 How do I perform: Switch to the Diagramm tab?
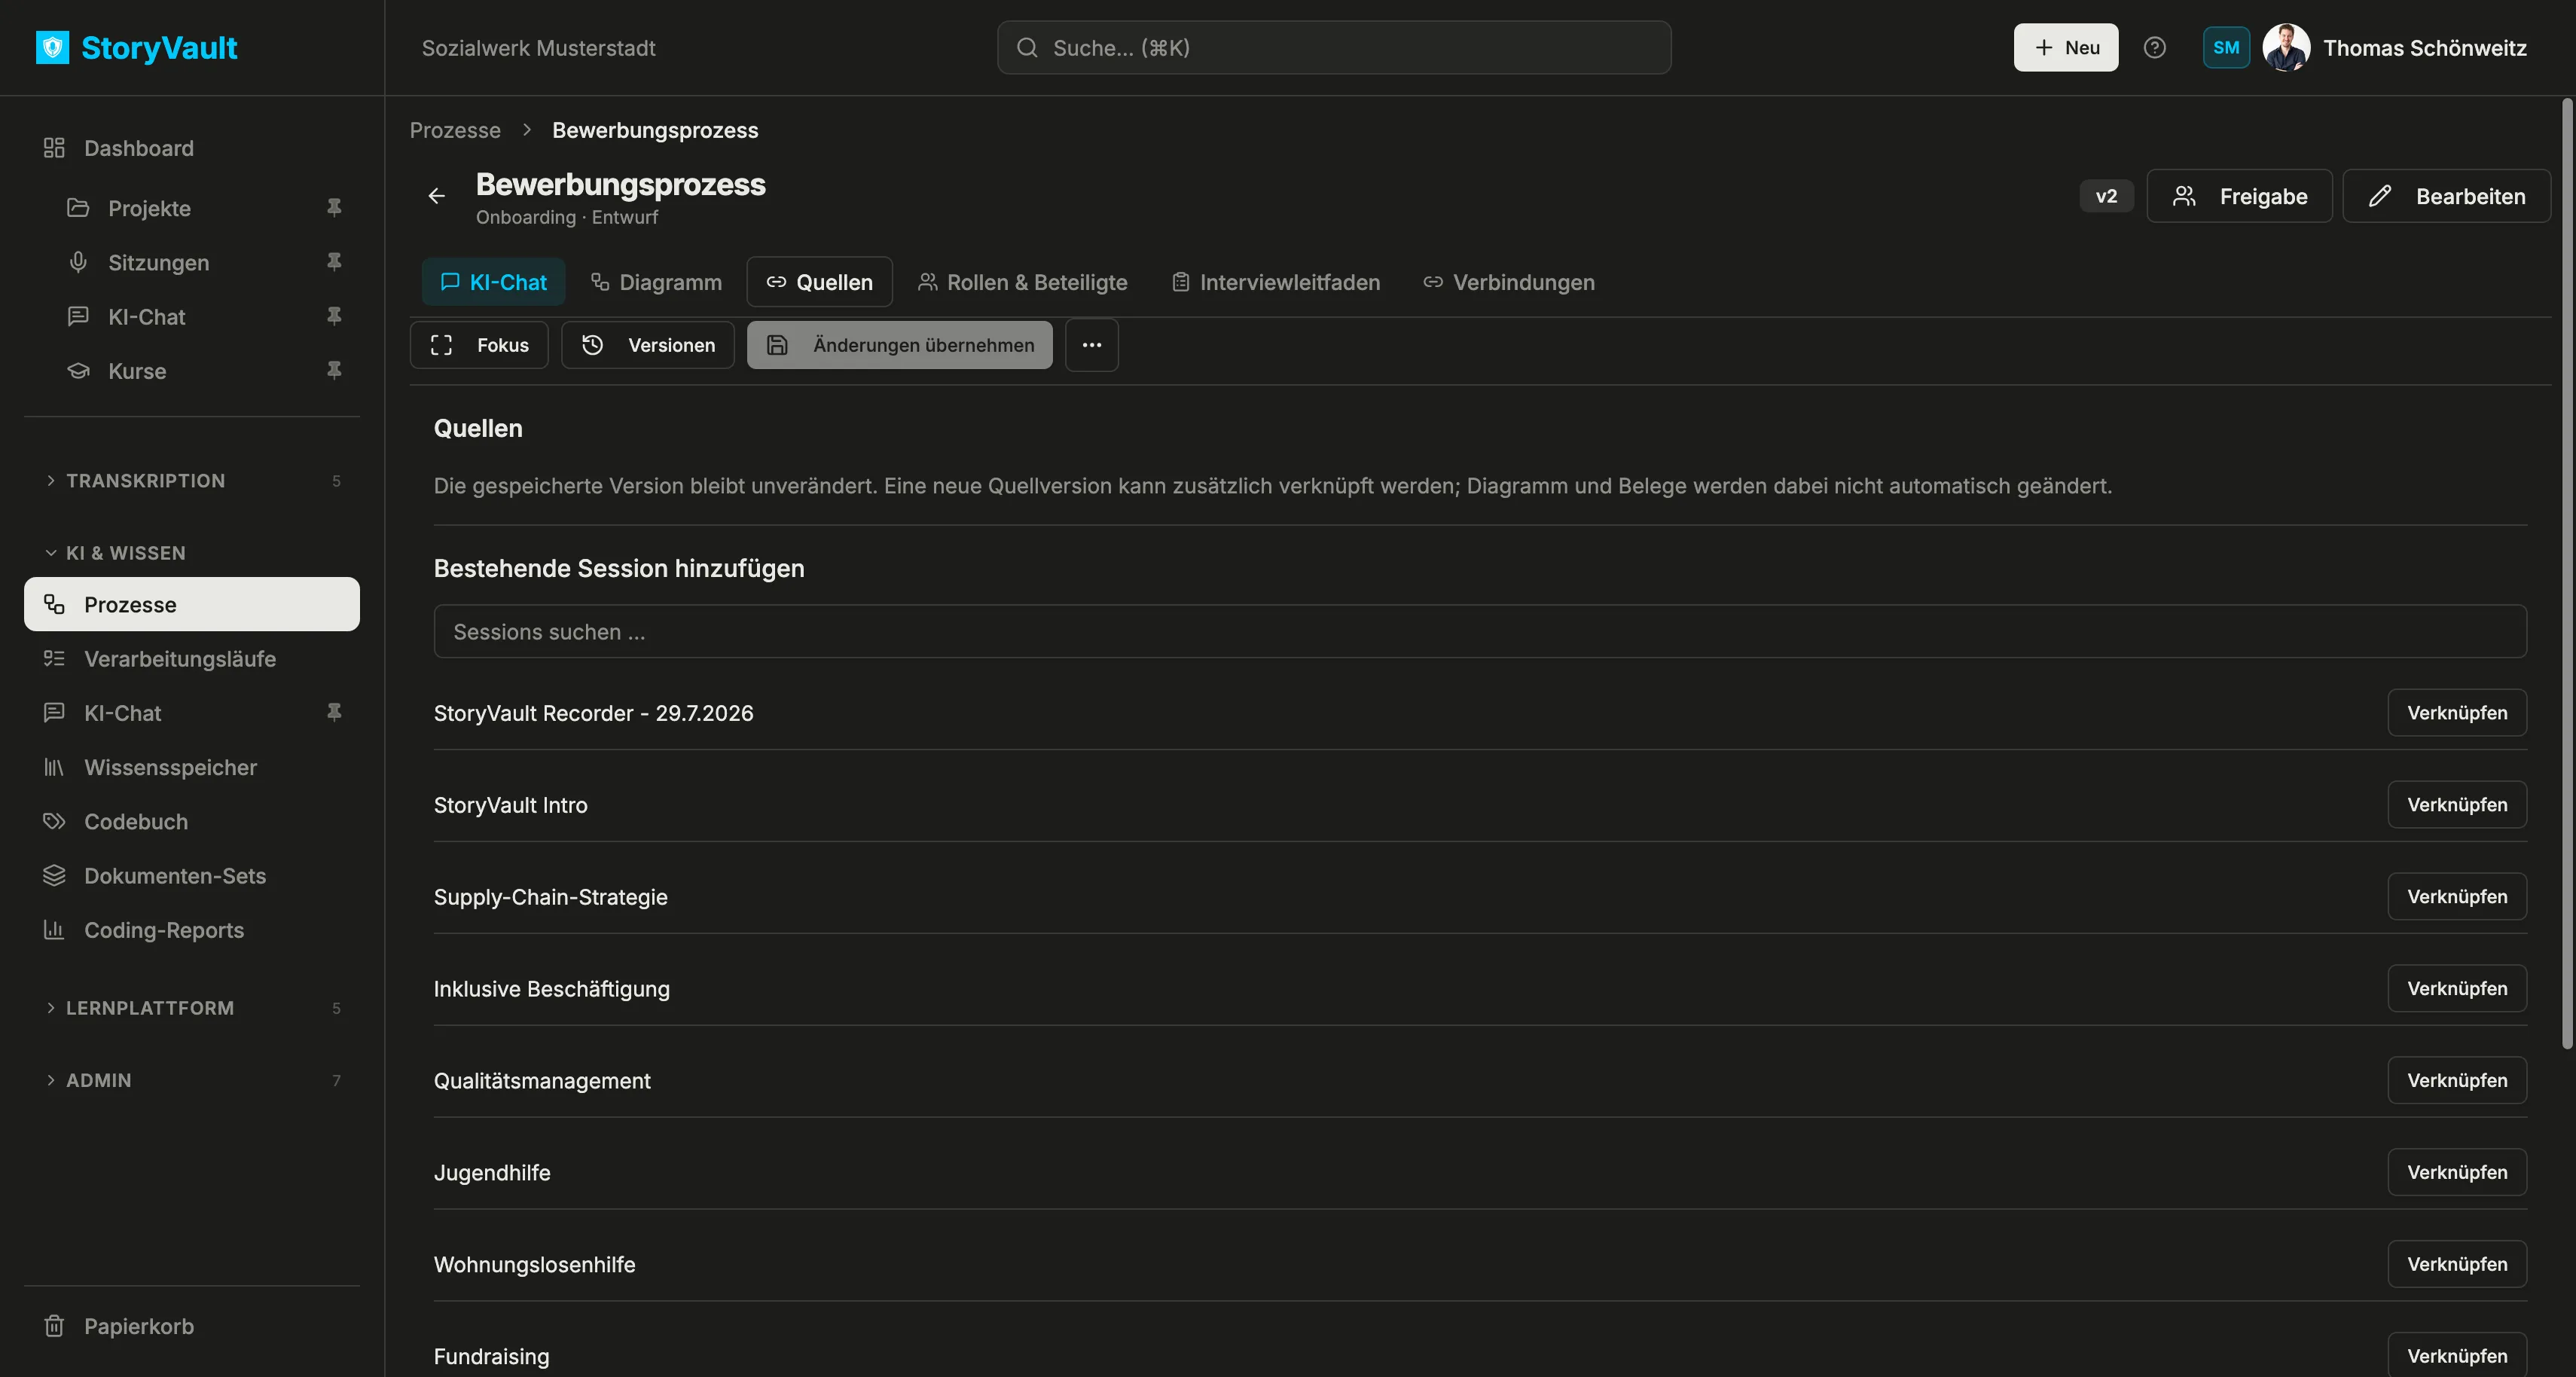656,282
